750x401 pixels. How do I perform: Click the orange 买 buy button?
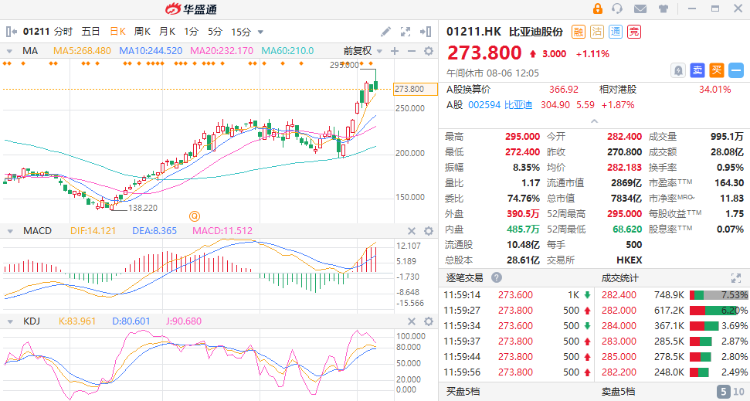pos(717,71)
